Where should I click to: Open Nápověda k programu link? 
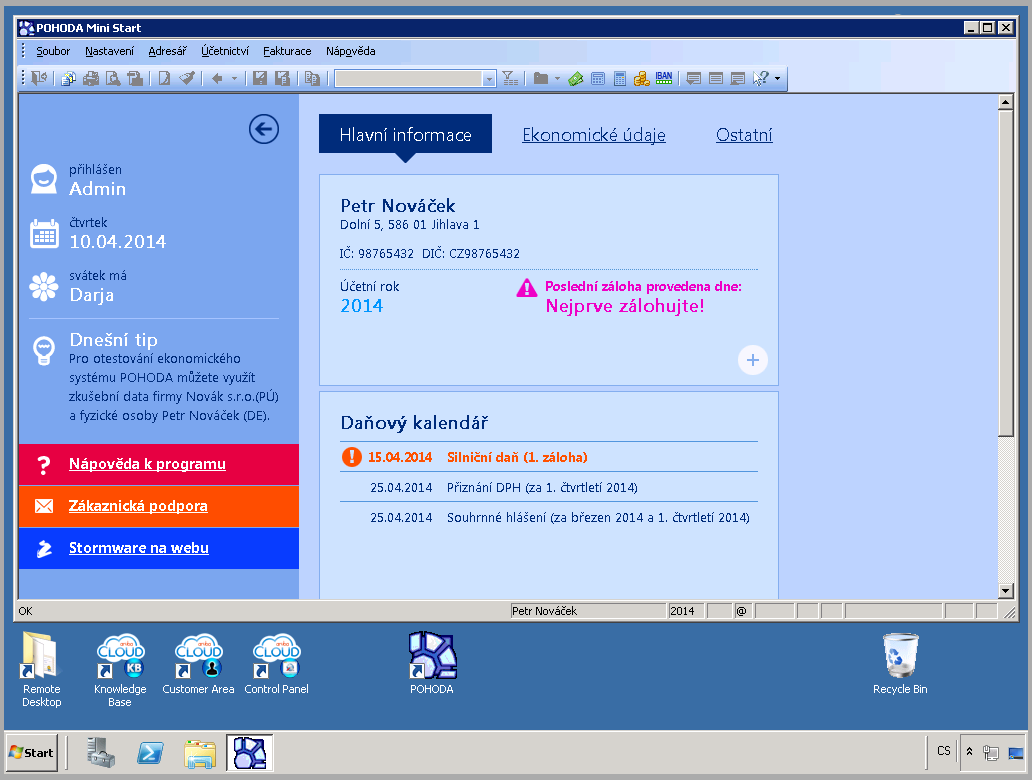(147, 464)
